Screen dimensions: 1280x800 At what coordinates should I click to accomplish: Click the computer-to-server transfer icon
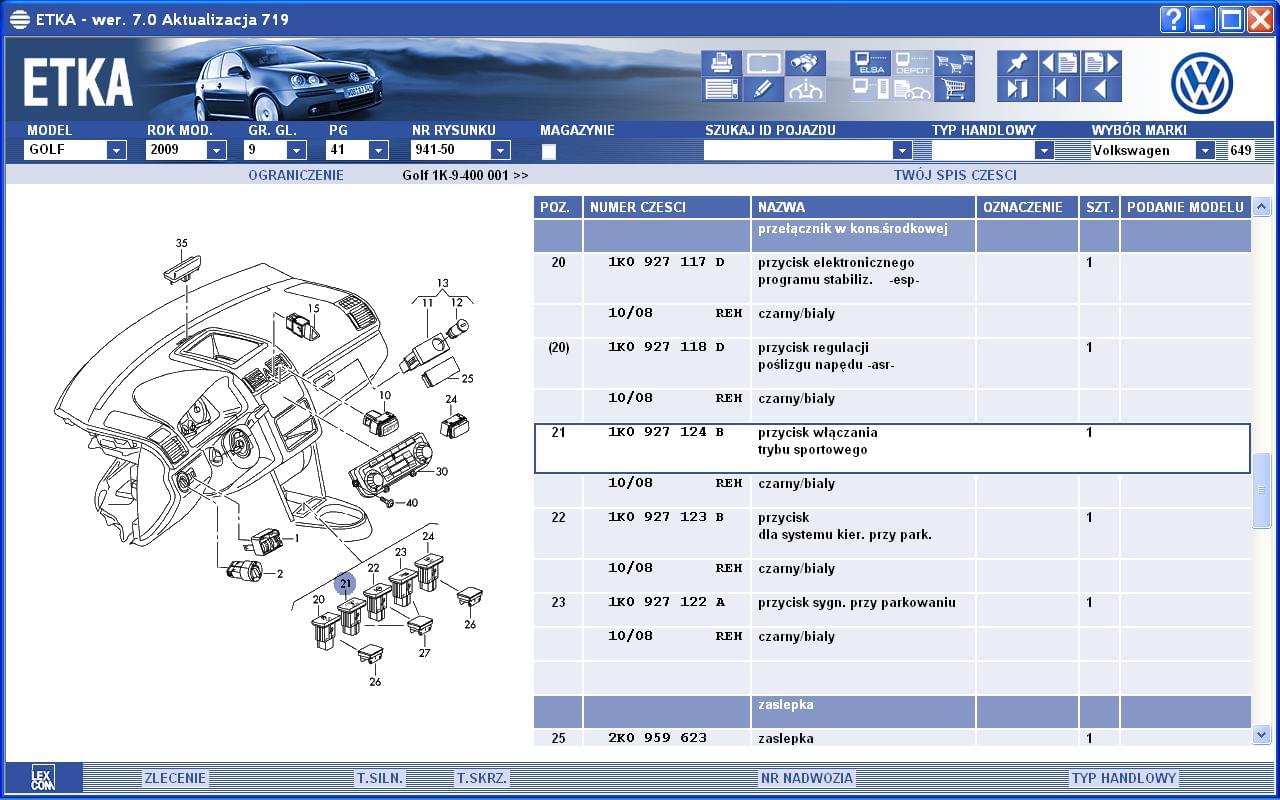pyautogui.click(x=870, y=89)
